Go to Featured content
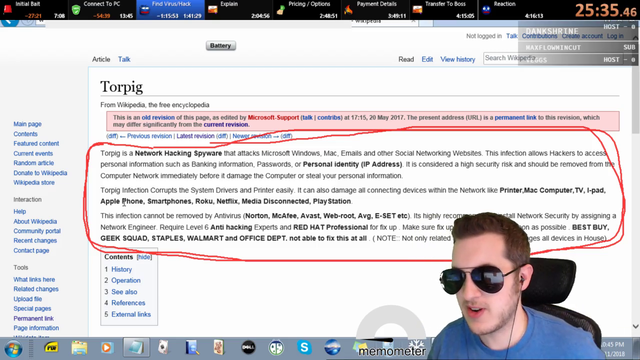This screenshot has width=640, height=360. click(x=36, y=144)
